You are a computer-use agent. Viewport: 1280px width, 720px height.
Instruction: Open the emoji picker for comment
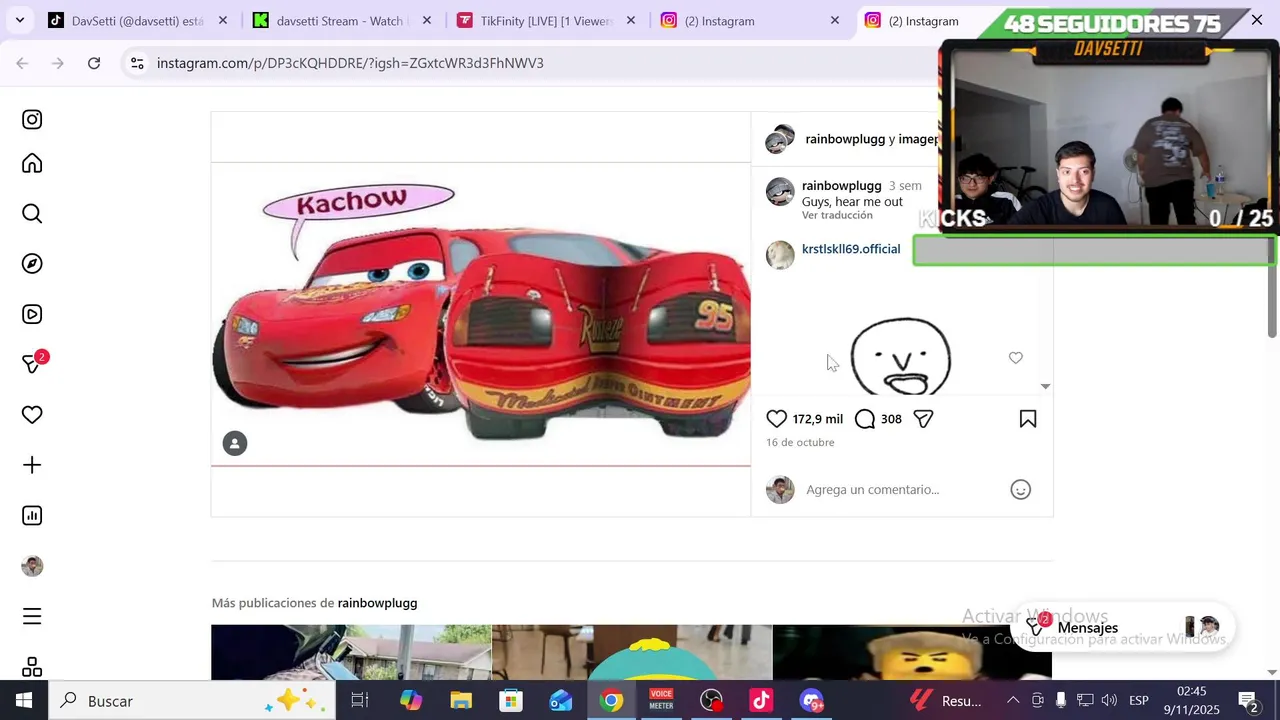[x=1020, y=490]
